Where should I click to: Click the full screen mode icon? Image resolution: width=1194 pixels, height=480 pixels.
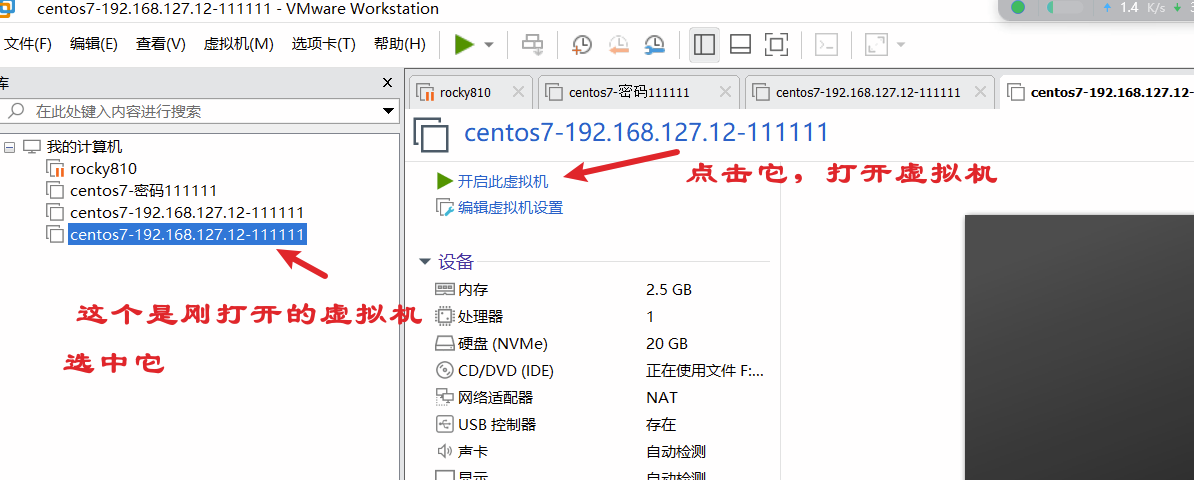pyautogui.click(x=776, y=45)
